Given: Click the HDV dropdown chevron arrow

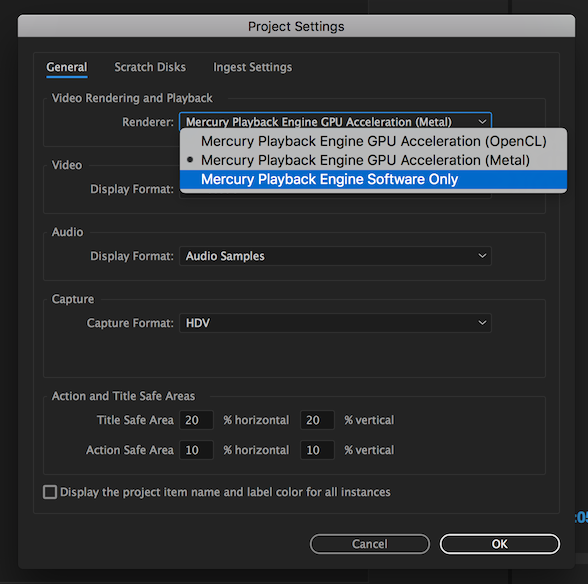Looking at the screenshot, I should tap(482, 323).
